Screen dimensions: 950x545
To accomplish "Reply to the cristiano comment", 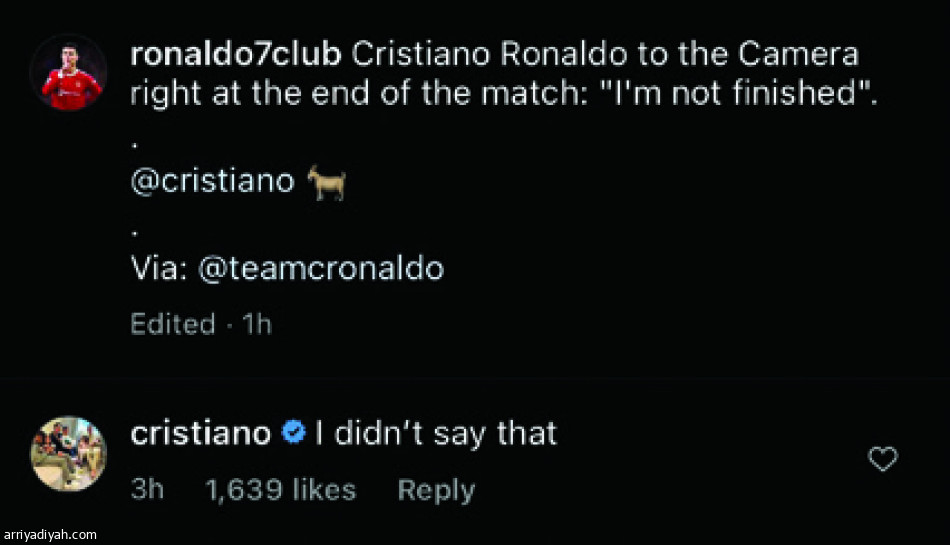I will tap(436, 490).
